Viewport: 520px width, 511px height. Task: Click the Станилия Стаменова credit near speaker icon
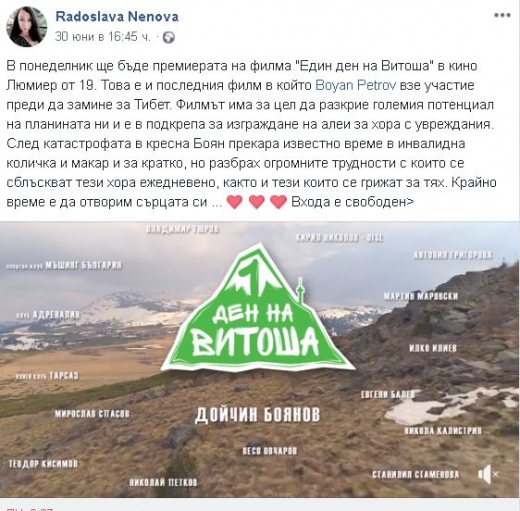415,474
